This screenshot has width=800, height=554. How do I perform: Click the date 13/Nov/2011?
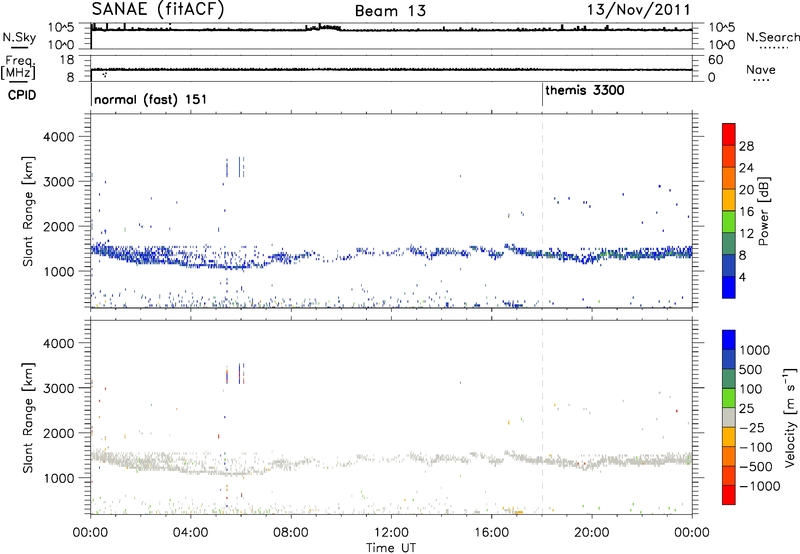[638, 10]
